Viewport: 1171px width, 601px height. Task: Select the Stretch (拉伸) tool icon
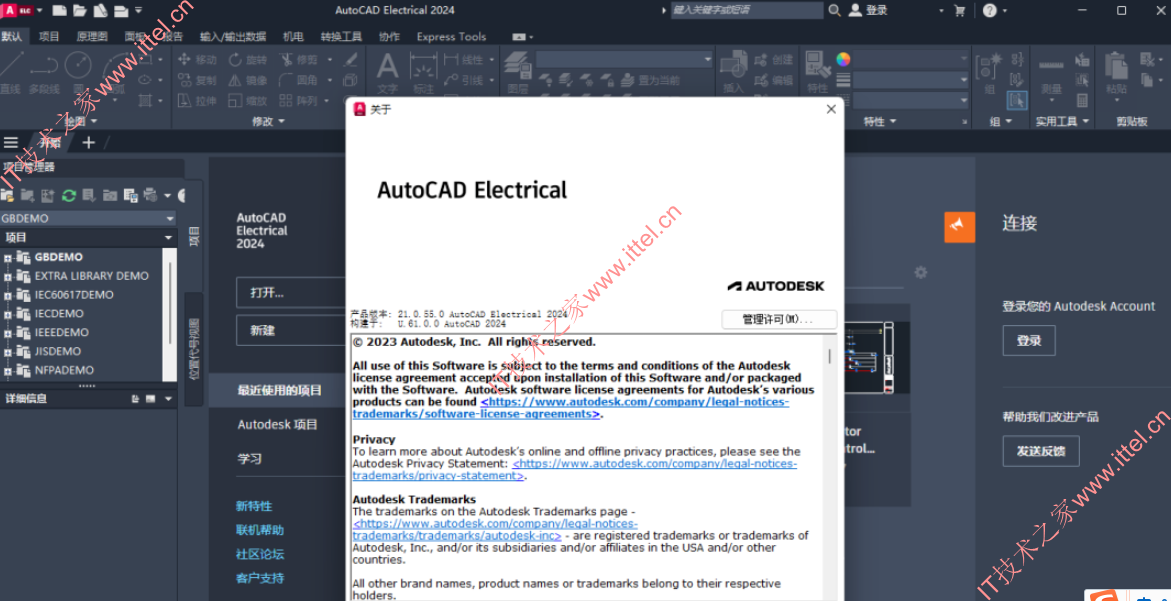point(185,100)
